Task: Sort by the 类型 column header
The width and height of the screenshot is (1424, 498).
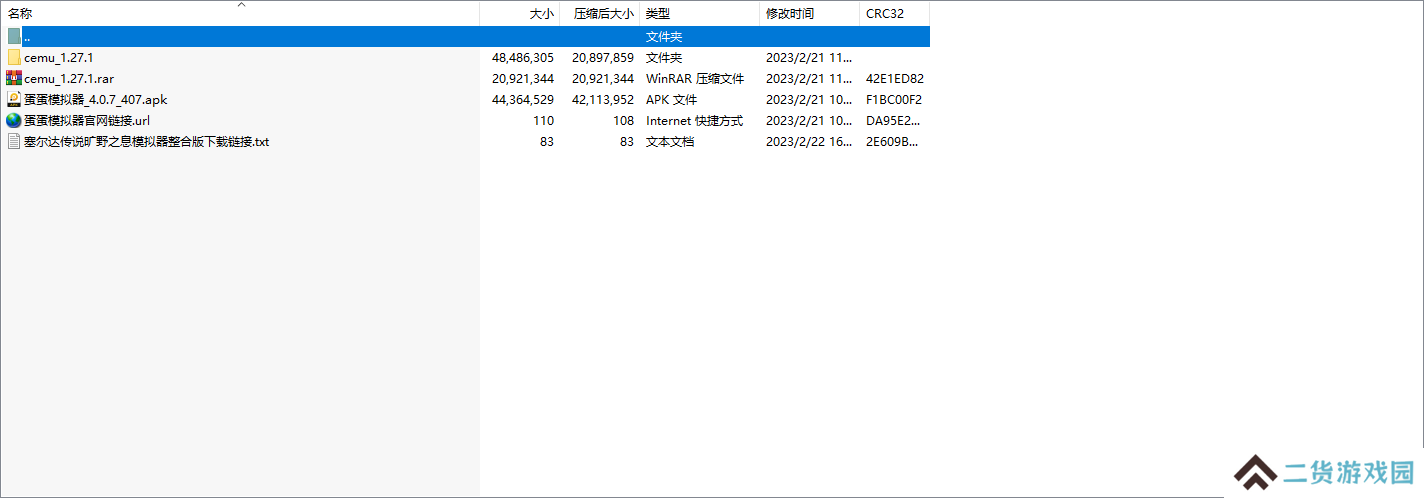Action: [x=699, y=14]
